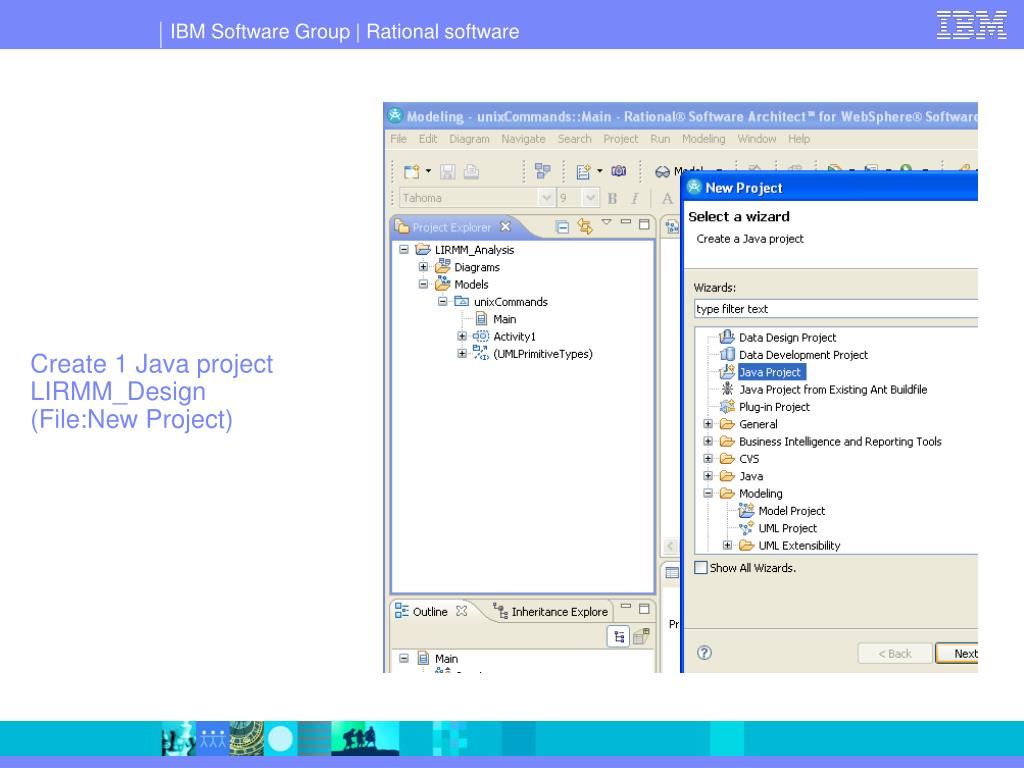Switch to the Inheritance Explorer tab
This screenshot has width=1024, height=768.
[x=551, y=611]
